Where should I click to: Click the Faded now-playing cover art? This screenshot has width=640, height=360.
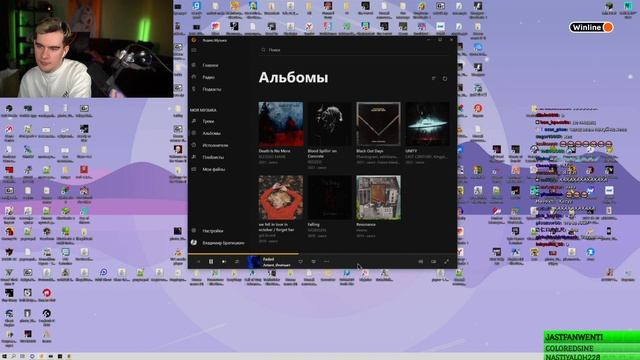click(254, 262)
